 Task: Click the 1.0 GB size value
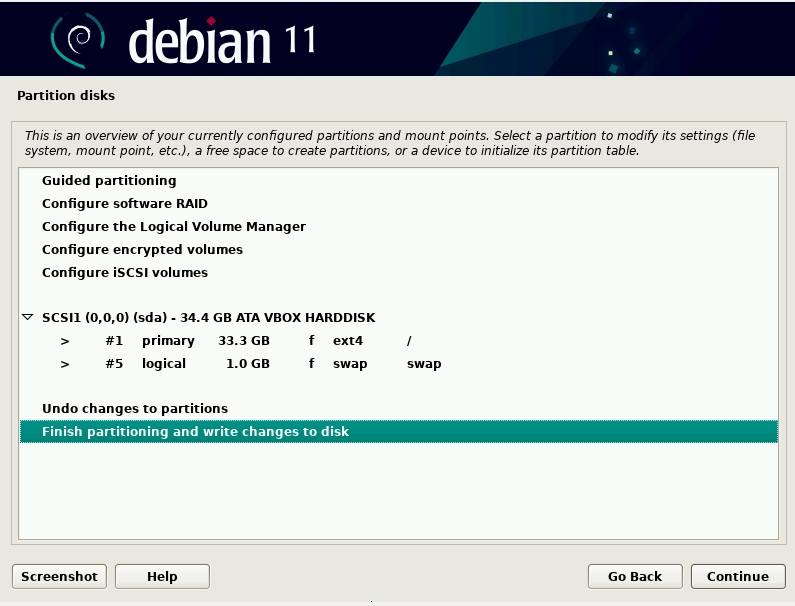pyautogui.click(x=248, y=364)
